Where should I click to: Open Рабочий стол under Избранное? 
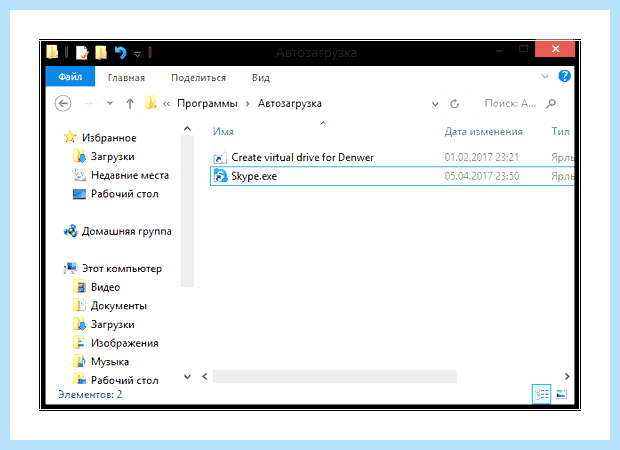coord(125,194)
